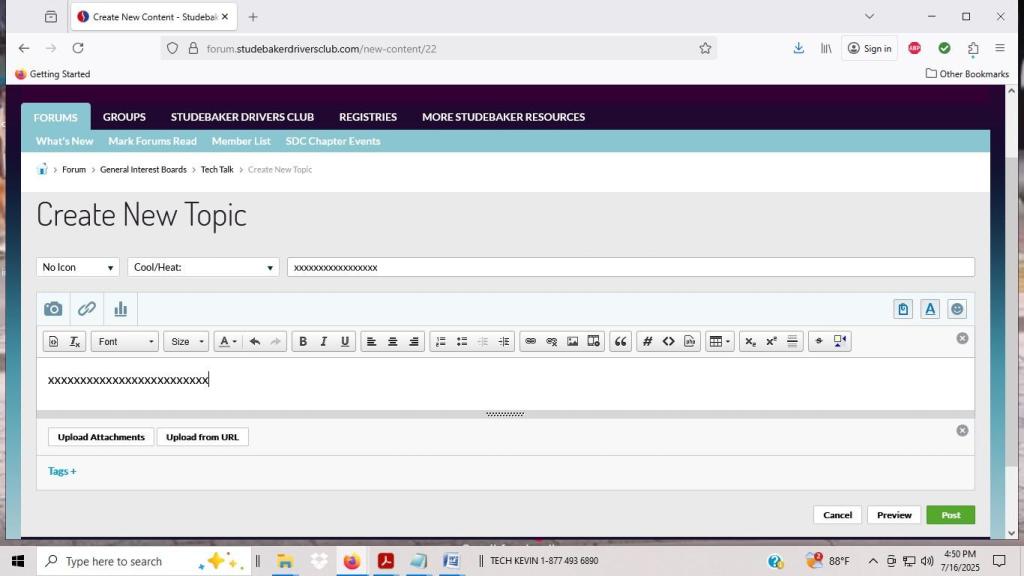Insert a hyperlink with the chain icon
This screenshot has width=1024, height=576.
point(531,341)
